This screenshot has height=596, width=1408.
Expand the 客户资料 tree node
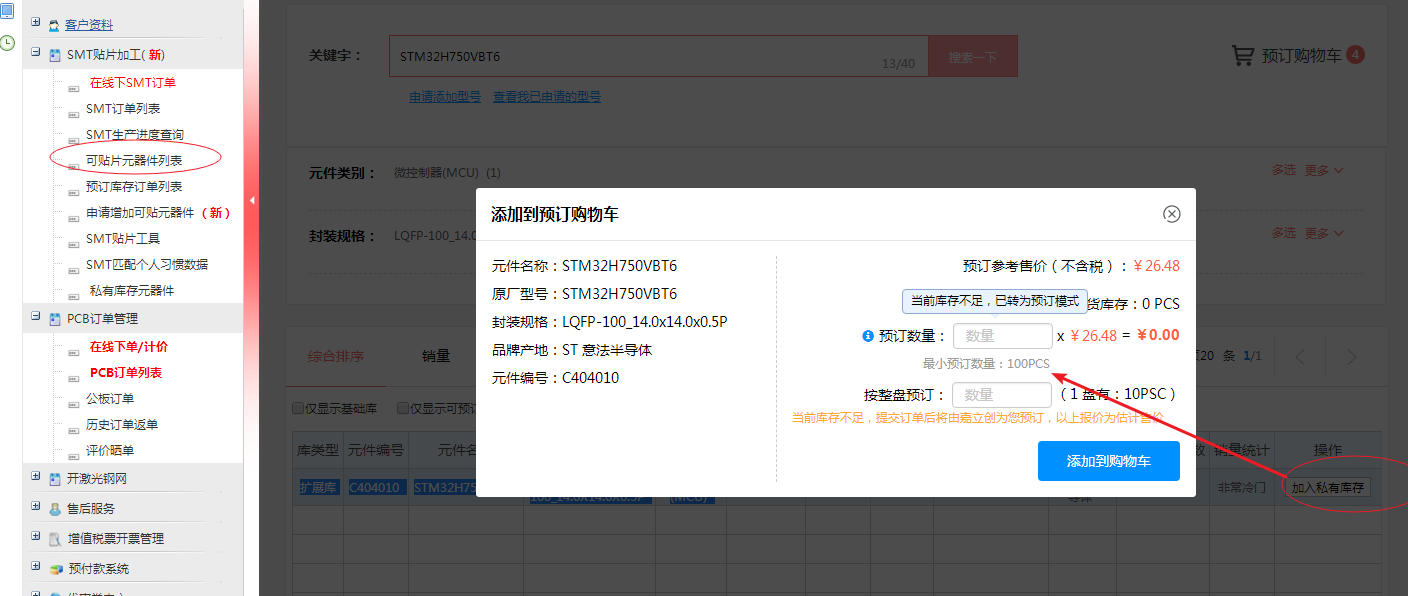click(x=36, y=23)
